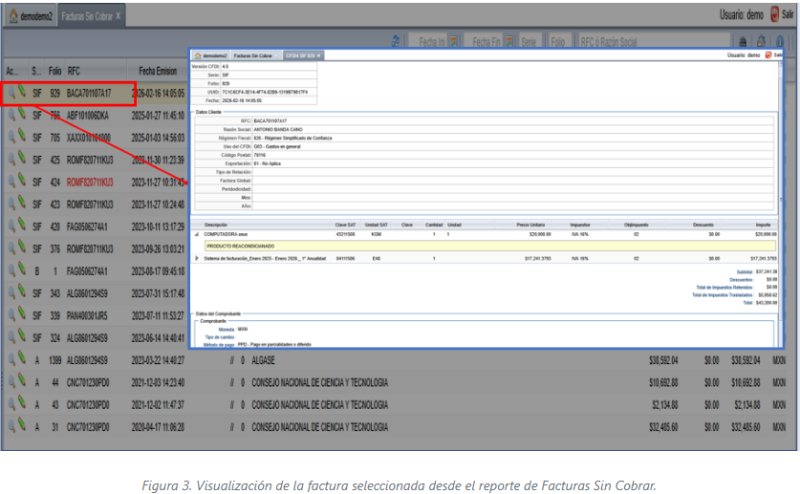Screen dimensions: 800x494
Task: Click pencil edit icon for folio 929
Action: [x=21, y=92]
